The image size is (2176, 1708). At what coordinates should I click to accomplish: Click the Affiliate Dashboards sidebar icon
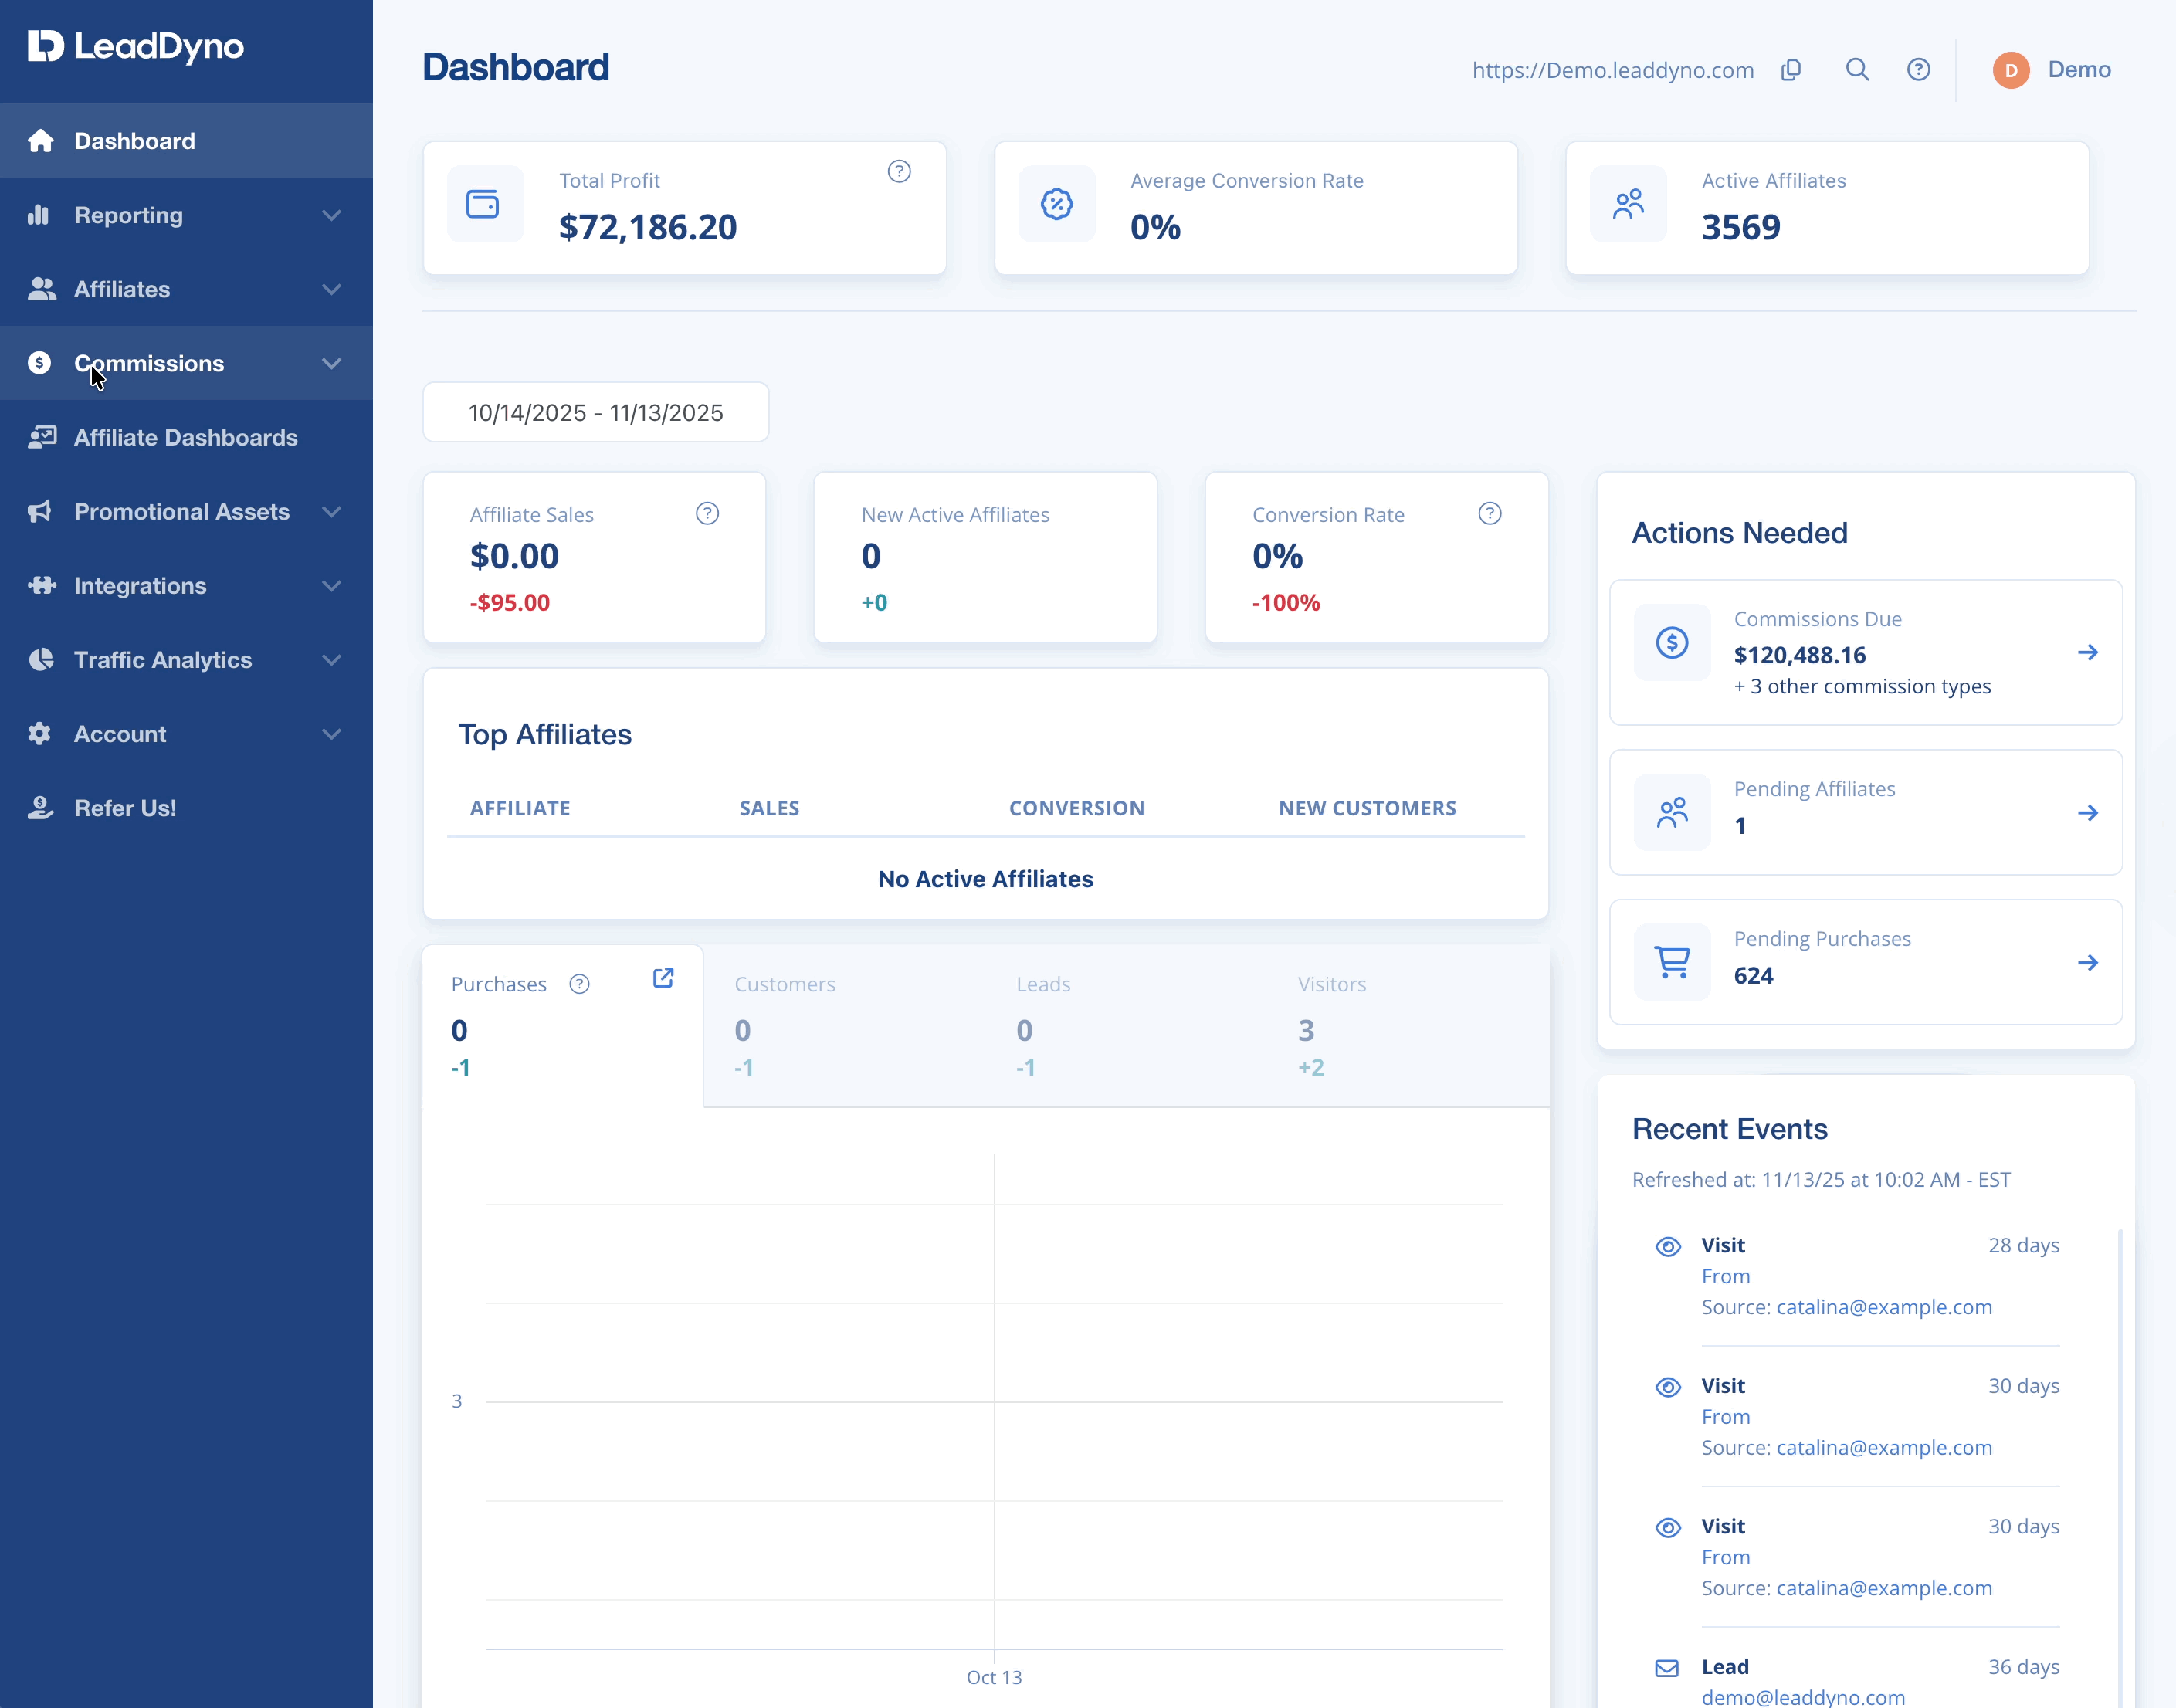pos(41,437)
